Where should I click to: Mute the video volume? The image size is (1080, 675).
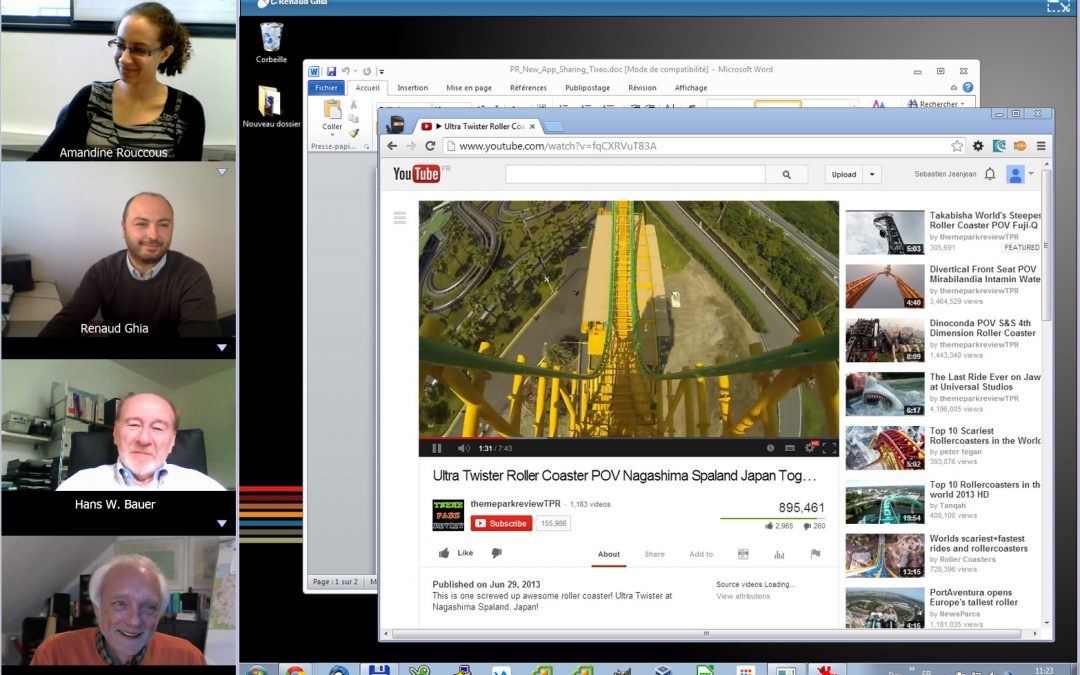click(464, 448)
